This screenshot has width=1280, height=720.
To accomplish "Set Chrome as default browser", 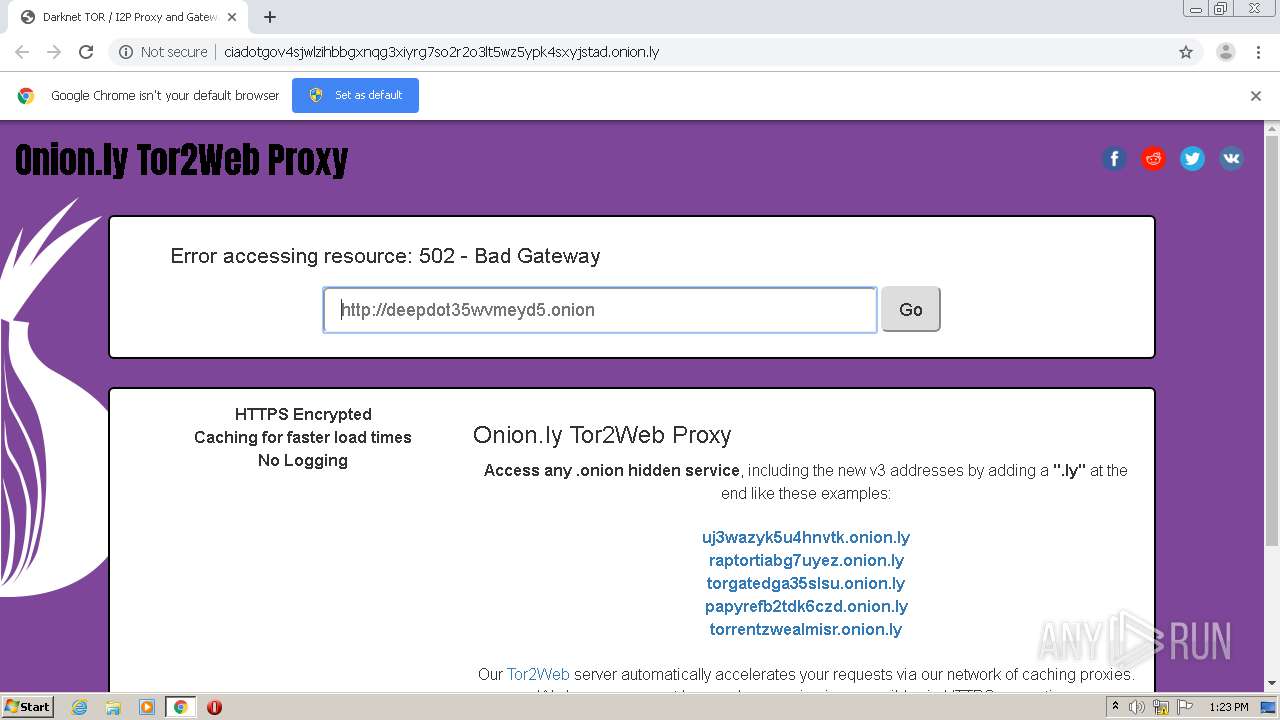I will 355,95.
